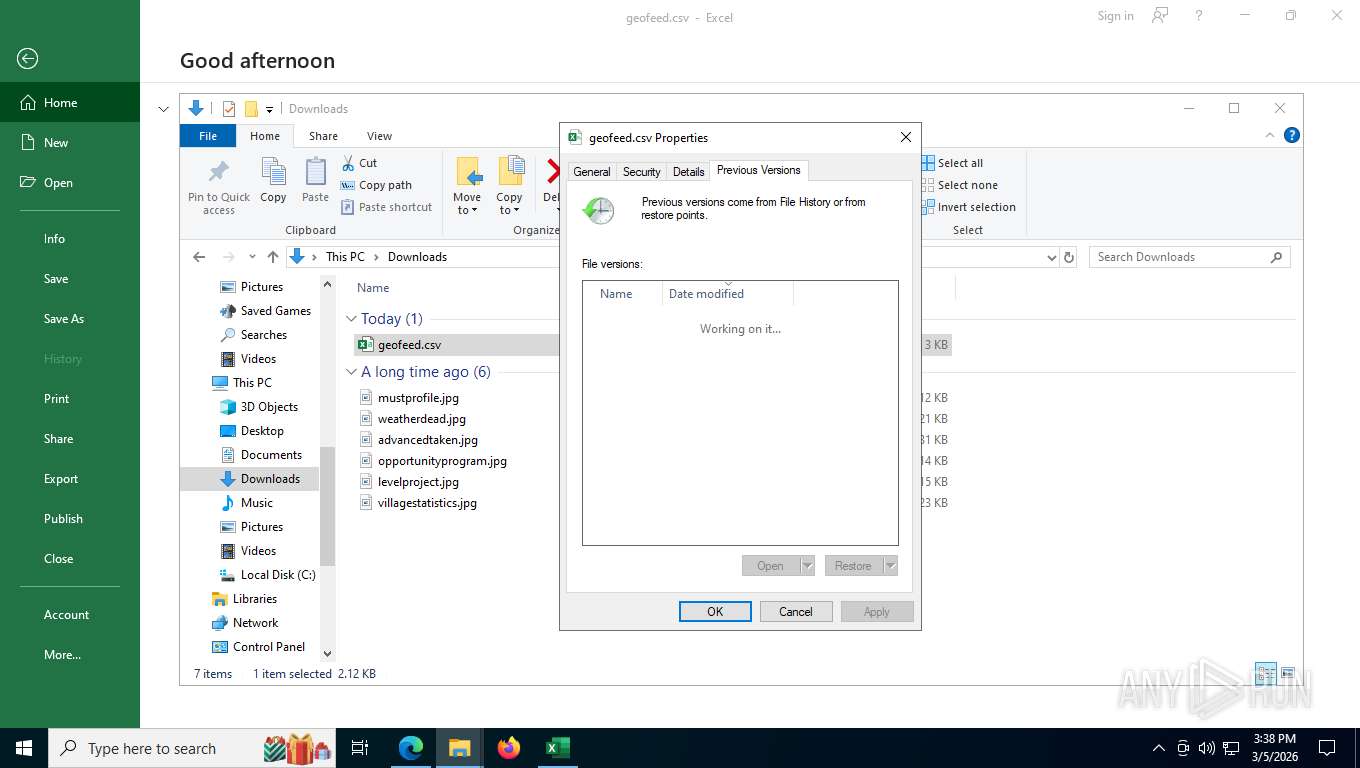Select mustprofile.jpg file
The width and height of the screenshot is (1360, 768).
click(x=418, y=397)
